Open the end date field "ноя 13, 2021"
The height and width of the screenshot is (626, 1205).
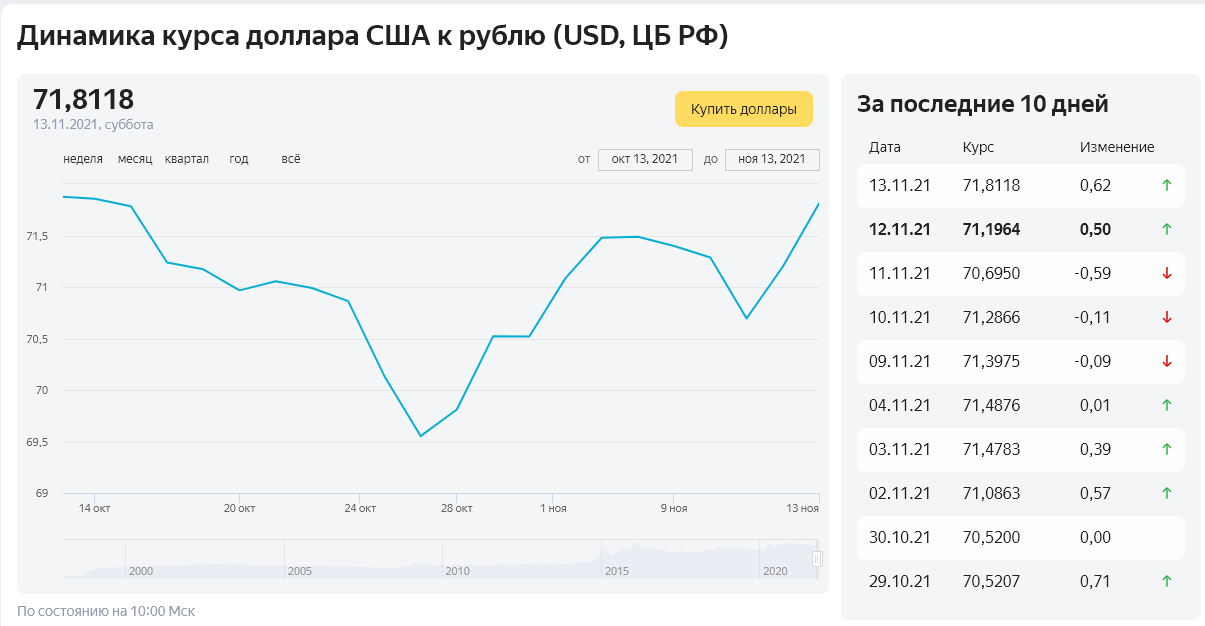[772, 160]
